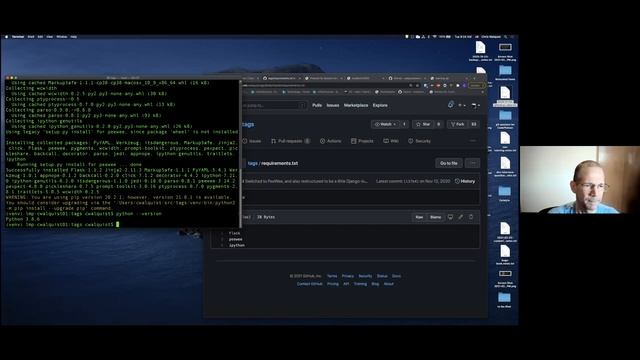Switch to the Projects repository tab
This screenshot has width=640, height=360.
[362, 141]
